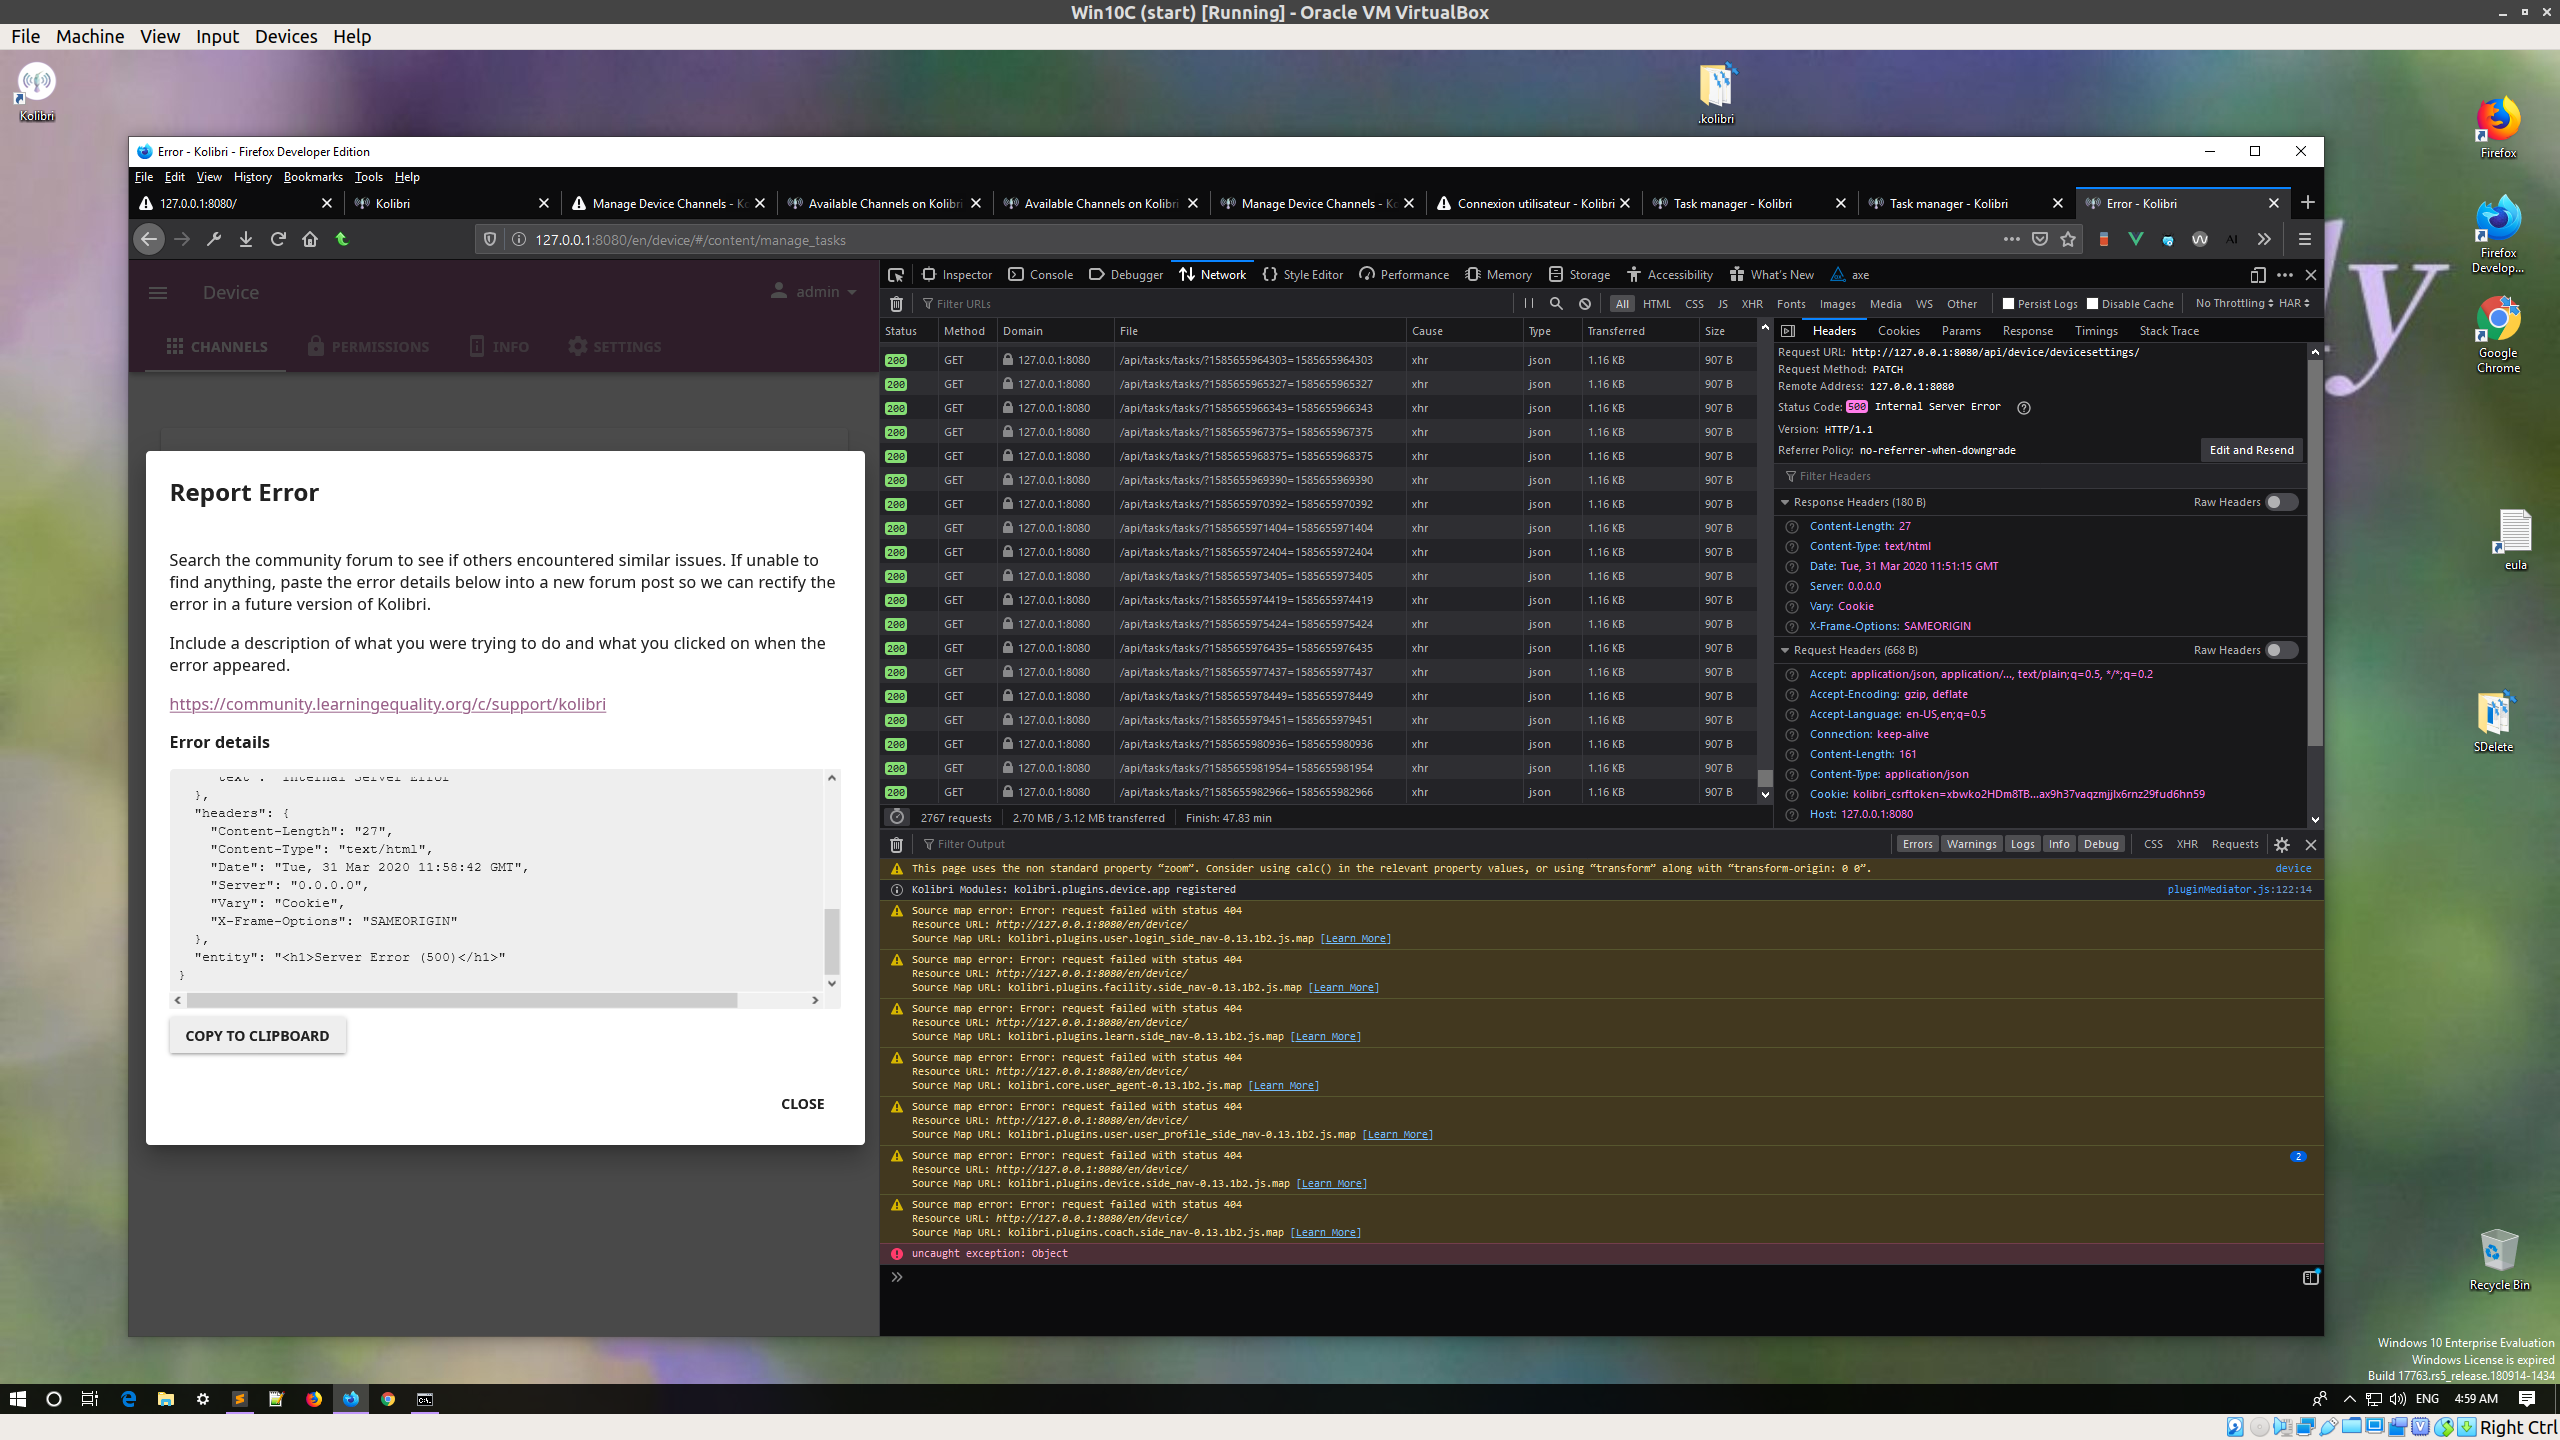Open the console settings gear

point(2281,844)
